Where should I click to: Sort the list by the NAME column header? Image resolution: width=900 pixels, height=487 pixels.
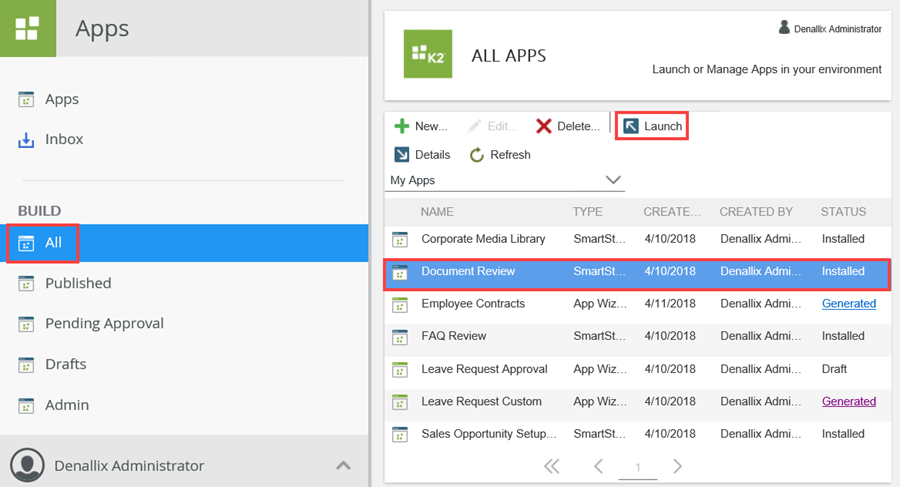coord(437,212)
